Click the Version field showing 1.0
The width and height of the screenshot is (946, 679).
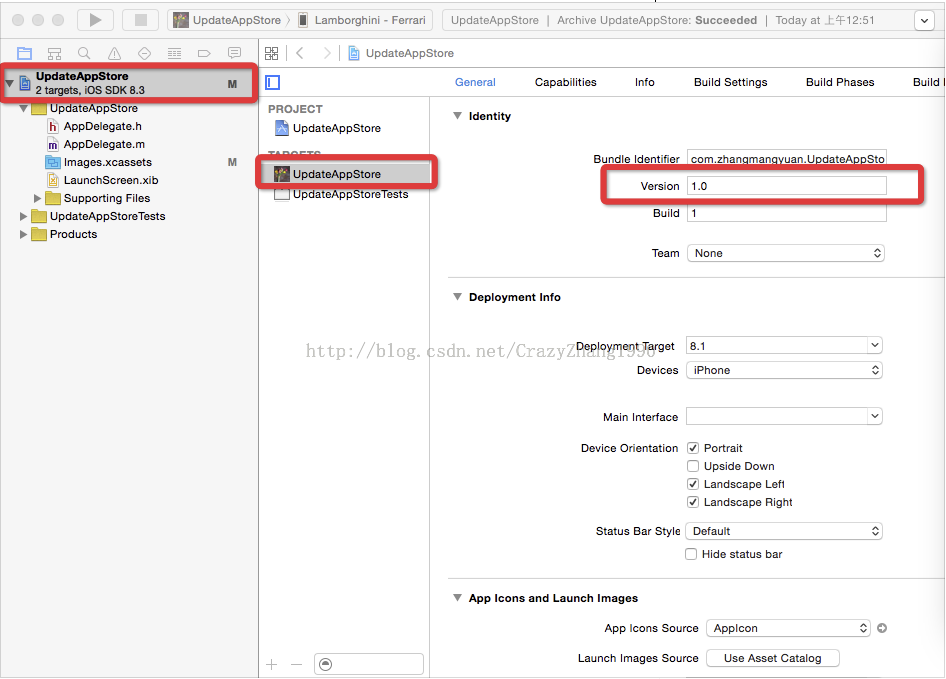pyautogui.click(x=787, y=186)
